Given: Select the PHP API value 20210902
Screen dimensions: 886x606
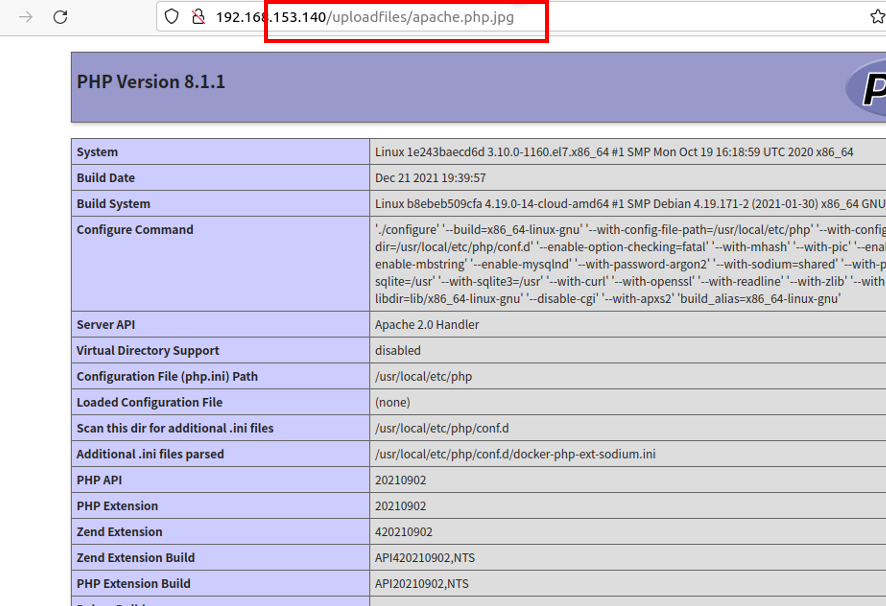Looking at the screenshot, I should (400, 481).
